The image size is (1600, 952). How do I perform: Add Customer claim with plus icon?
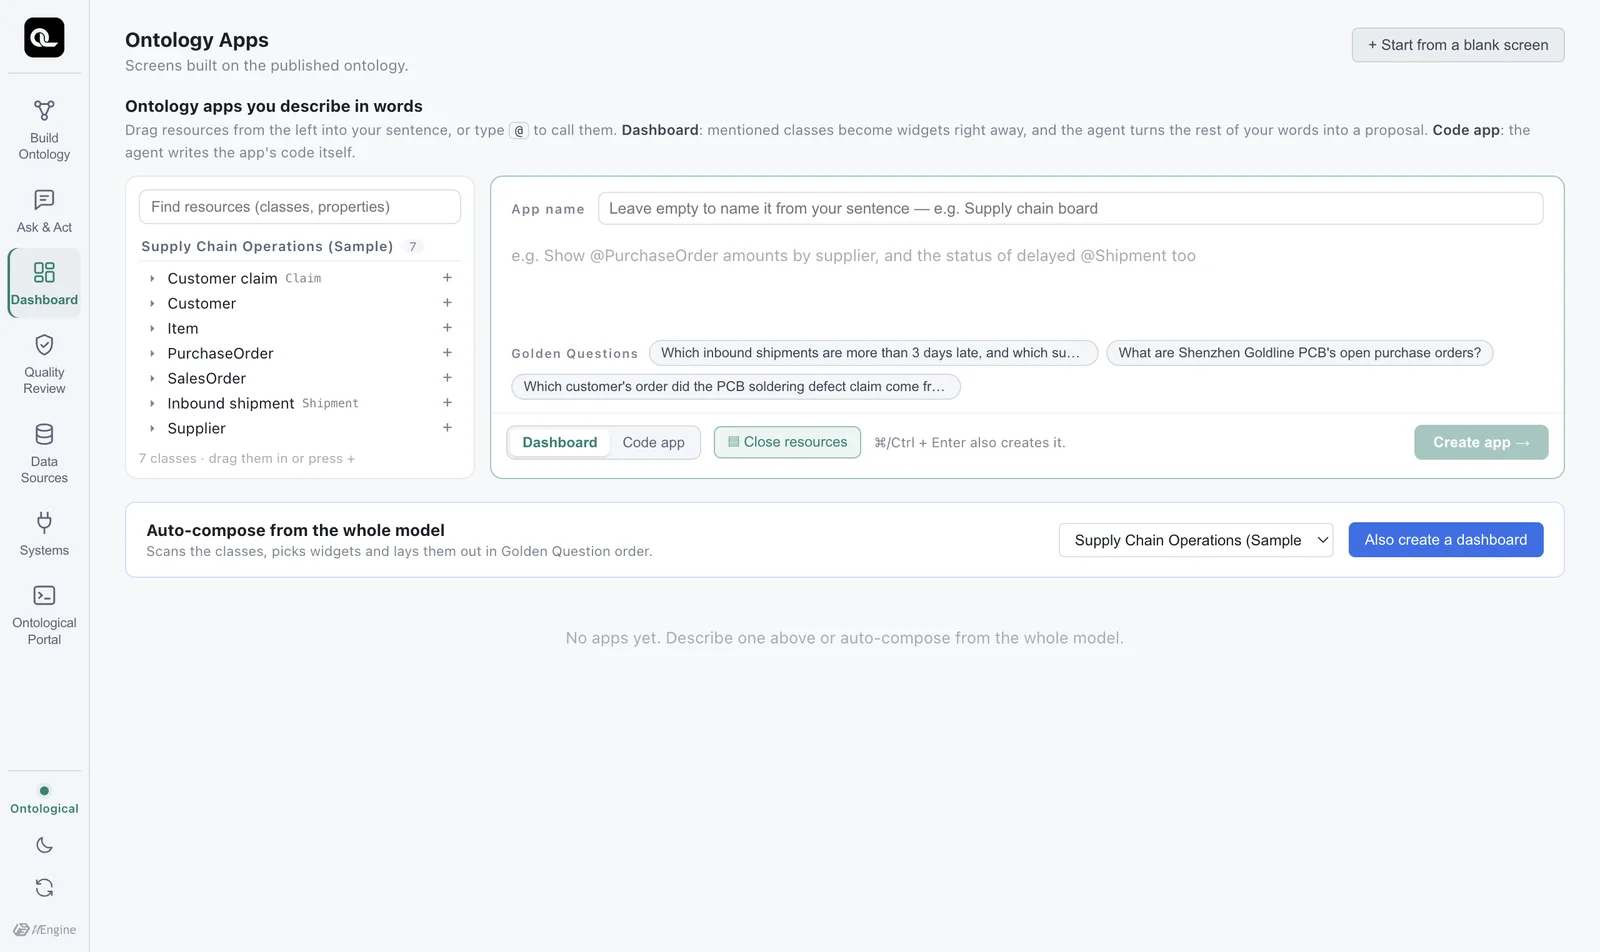447,278
